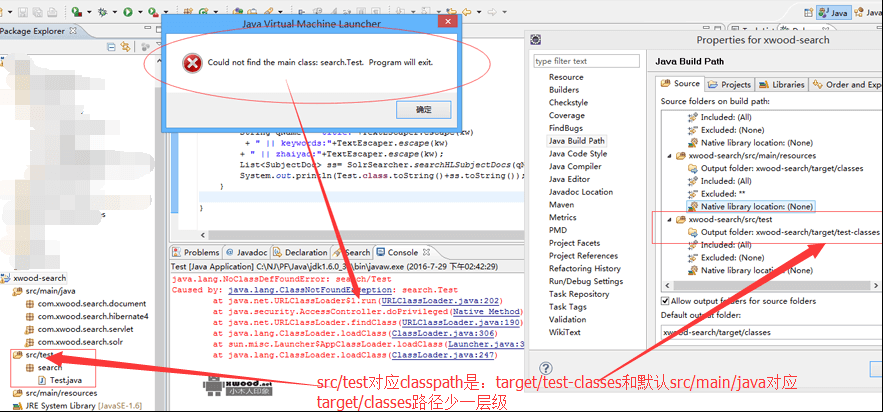This screenshot has width=883, height=412.
Task: Select src/main/resources folder in Package Explorer
Action: pyautogui.click(x=55, y=393)
